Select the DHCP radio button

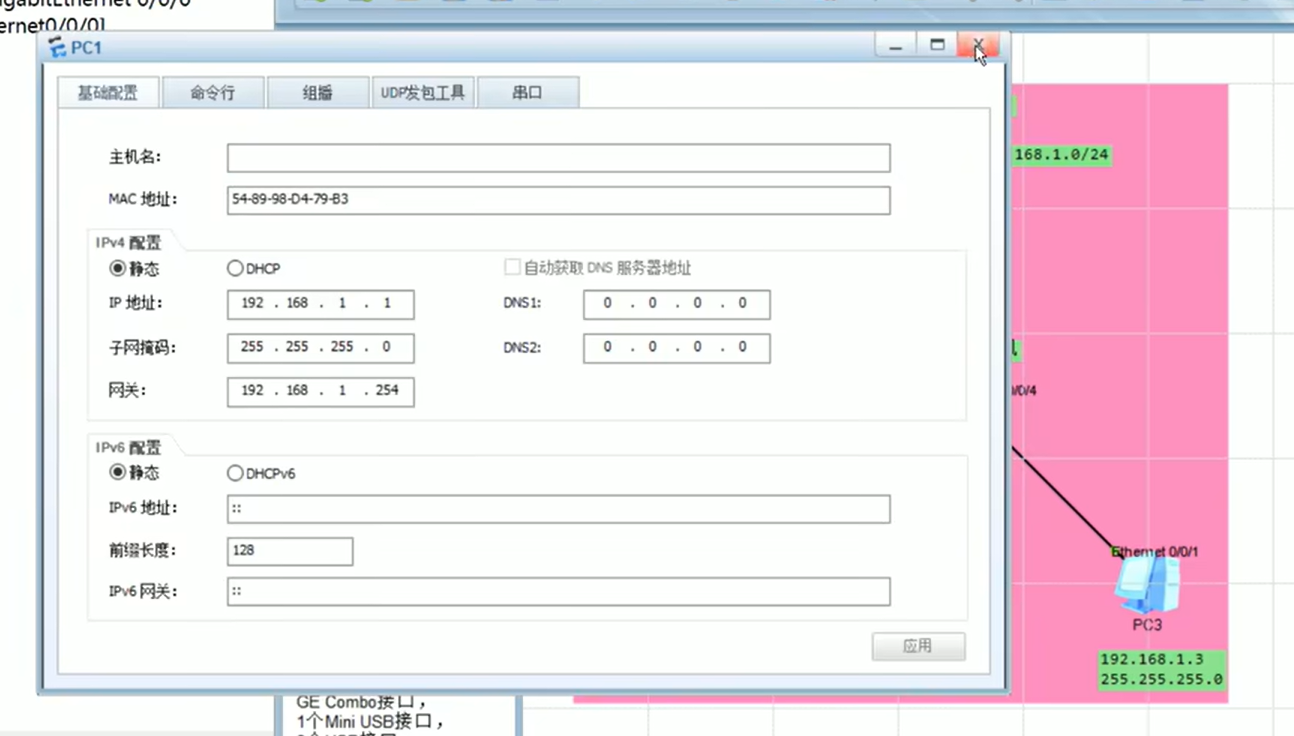(235, 268)
